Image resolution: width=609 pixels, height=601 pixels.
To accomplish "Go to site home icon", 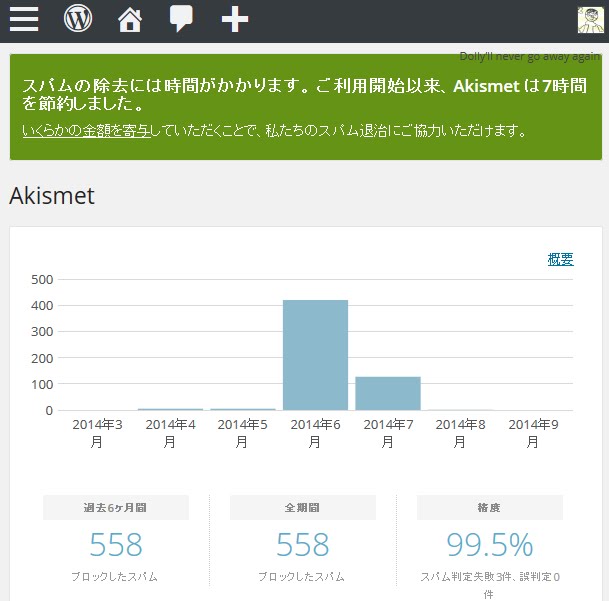I will pos(130,19).
